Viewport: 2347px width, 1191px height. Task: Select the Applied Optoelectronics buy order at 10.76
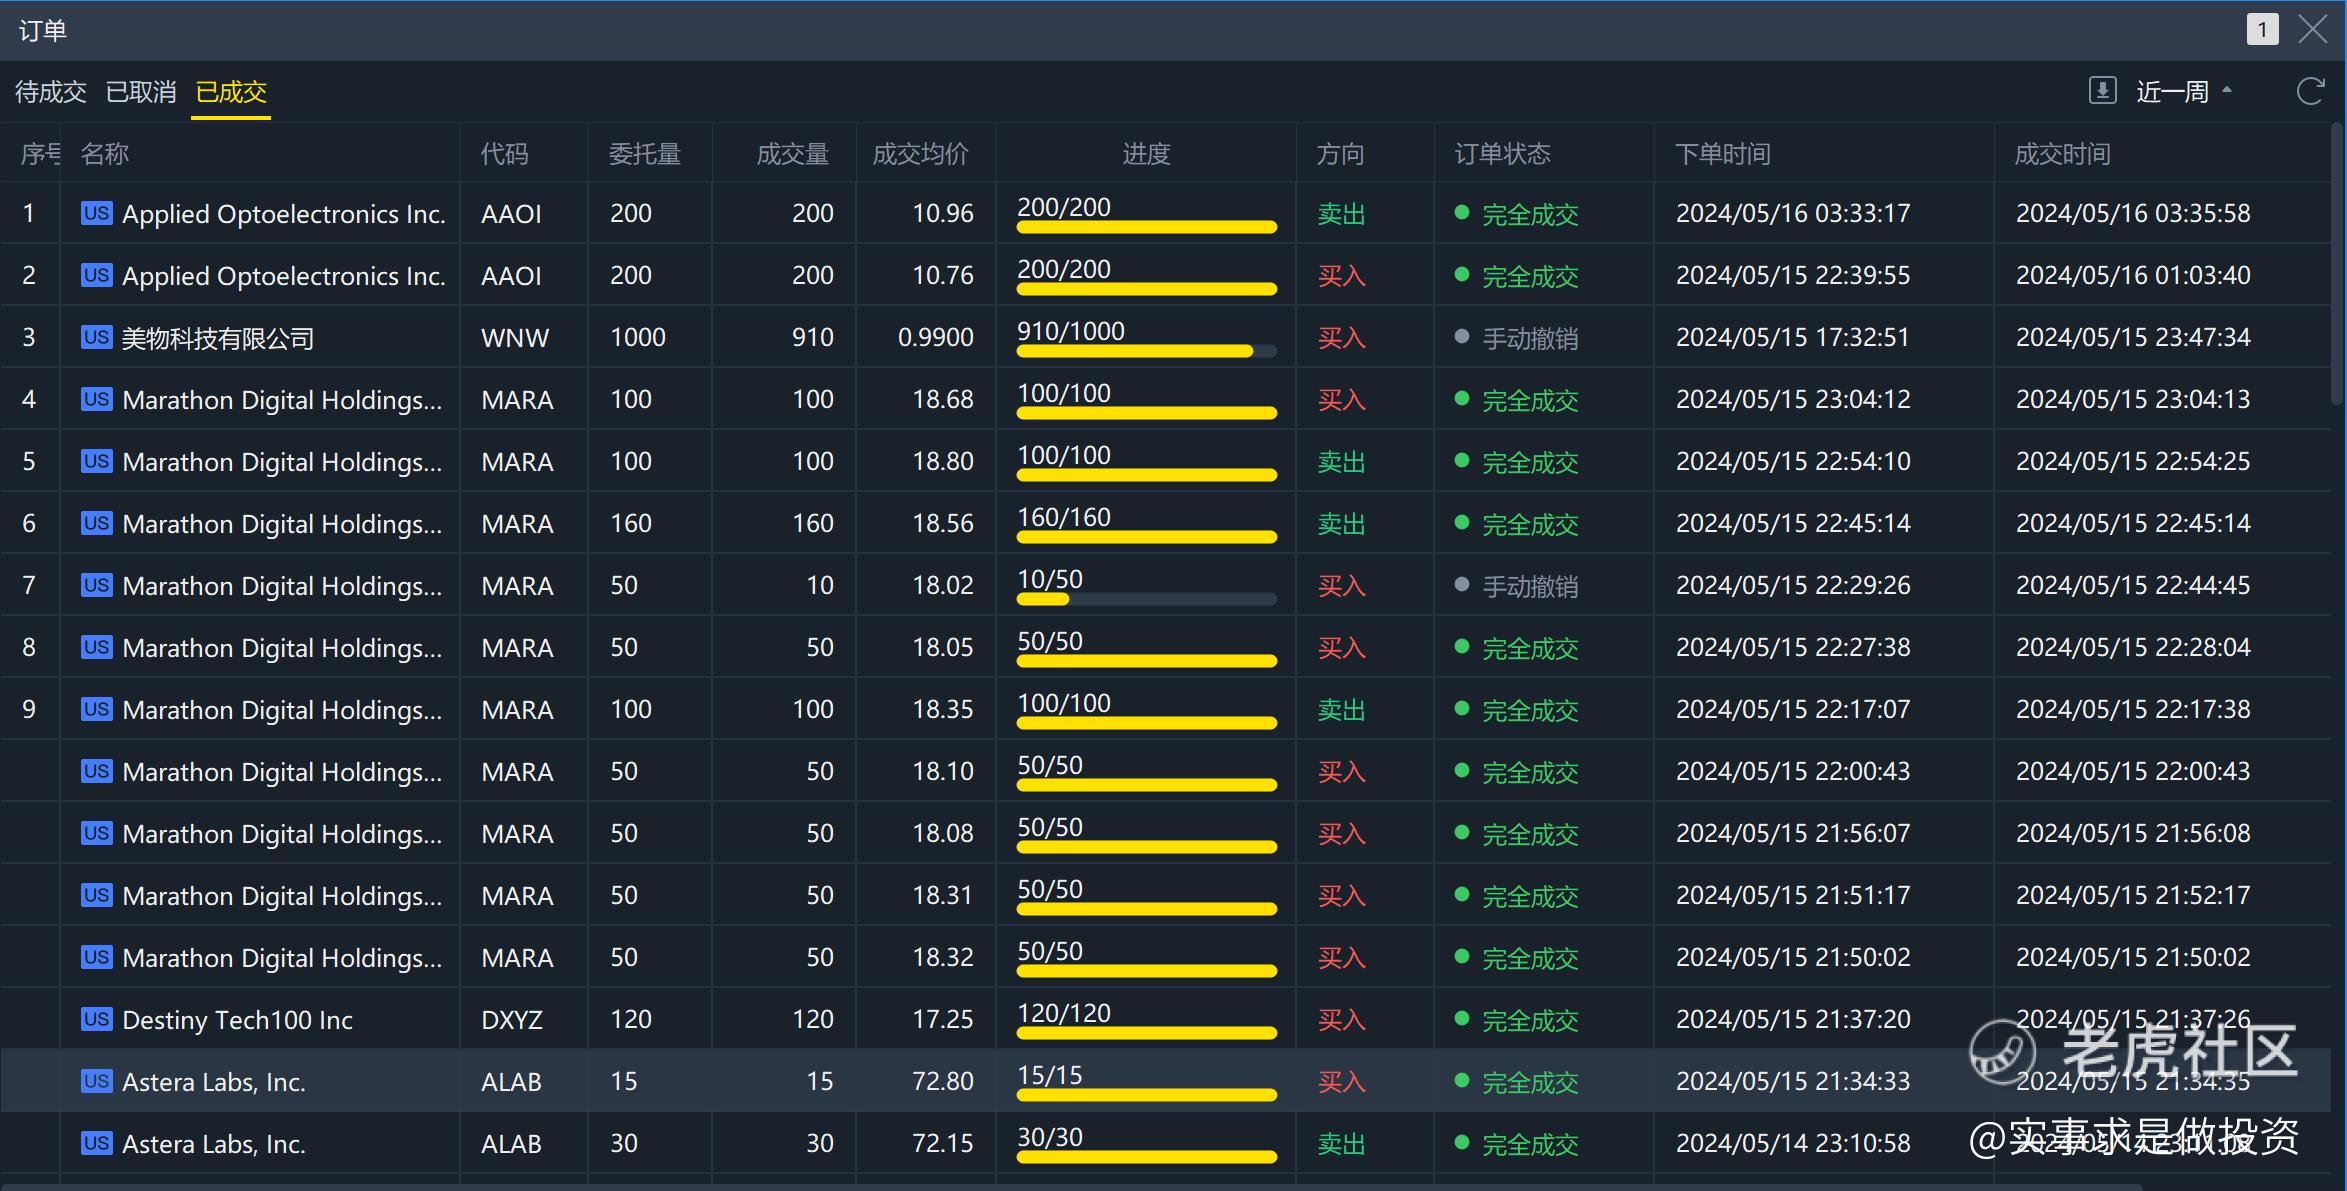(x=1166, y=274)
